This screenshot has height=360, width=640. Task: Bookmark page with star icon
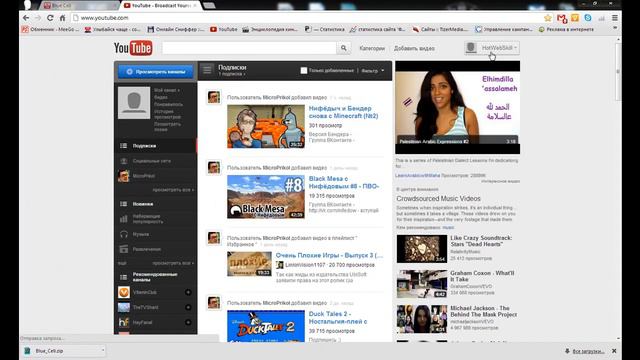click(548, 18)
